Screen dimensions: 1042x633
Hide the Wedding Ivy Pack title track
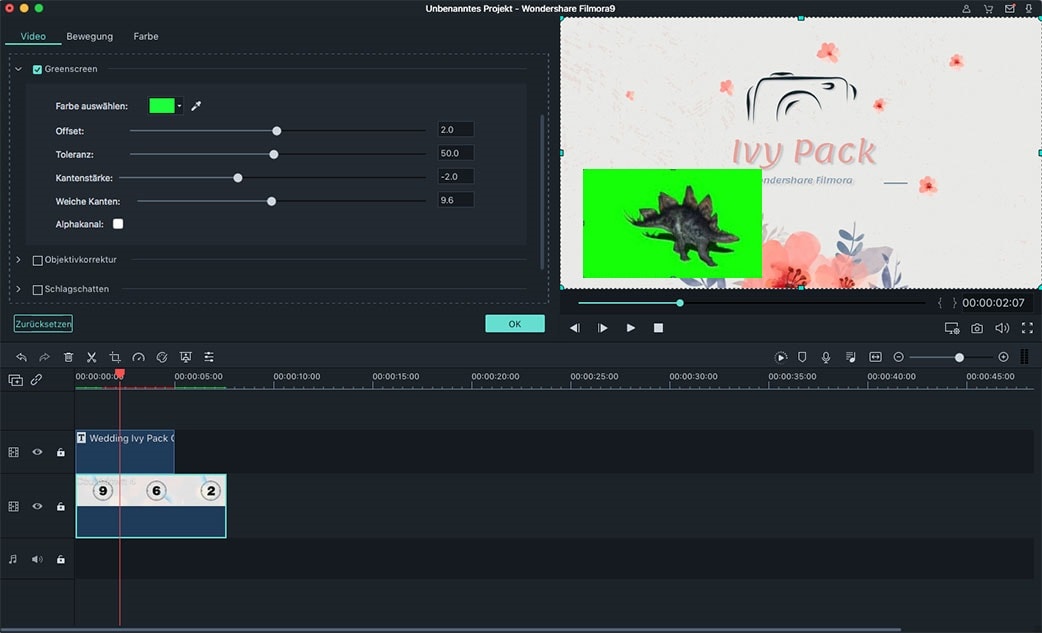[37, 452]
